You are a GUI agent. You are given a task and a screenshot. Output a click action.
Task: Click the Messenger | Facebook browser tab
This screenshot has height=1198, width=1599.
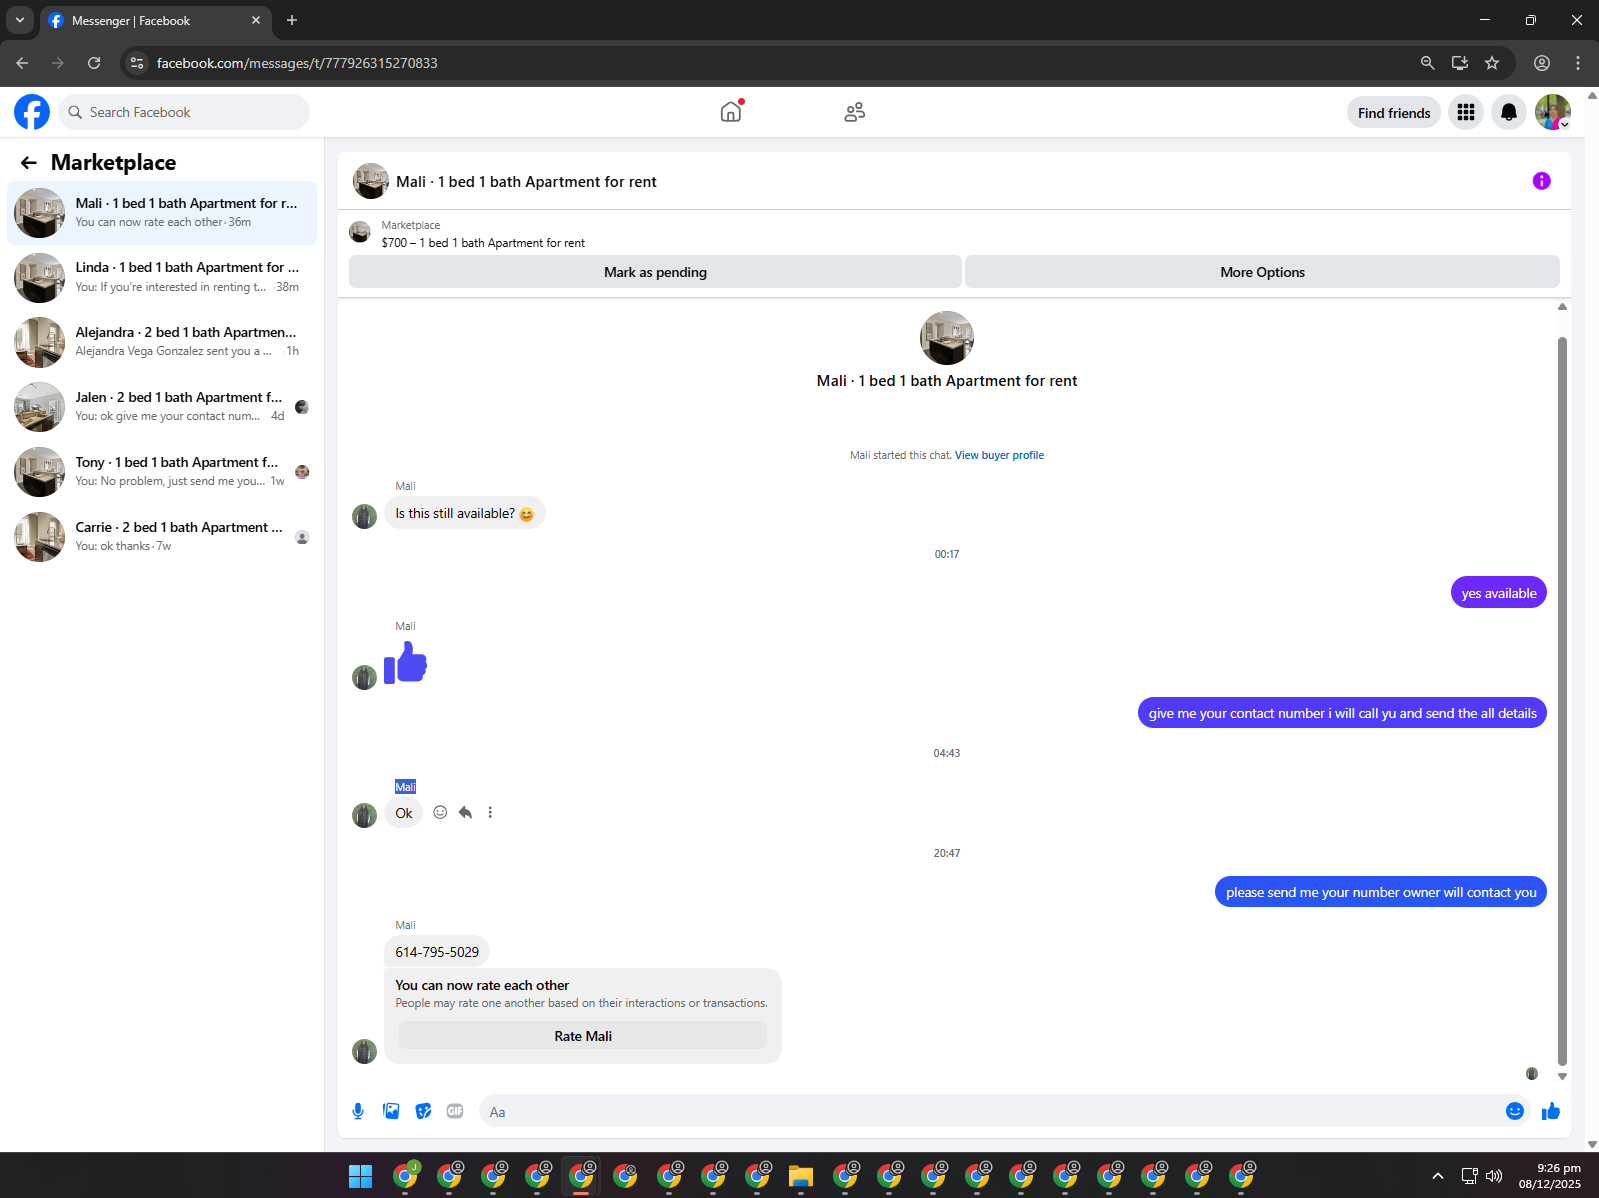point(155,21)
